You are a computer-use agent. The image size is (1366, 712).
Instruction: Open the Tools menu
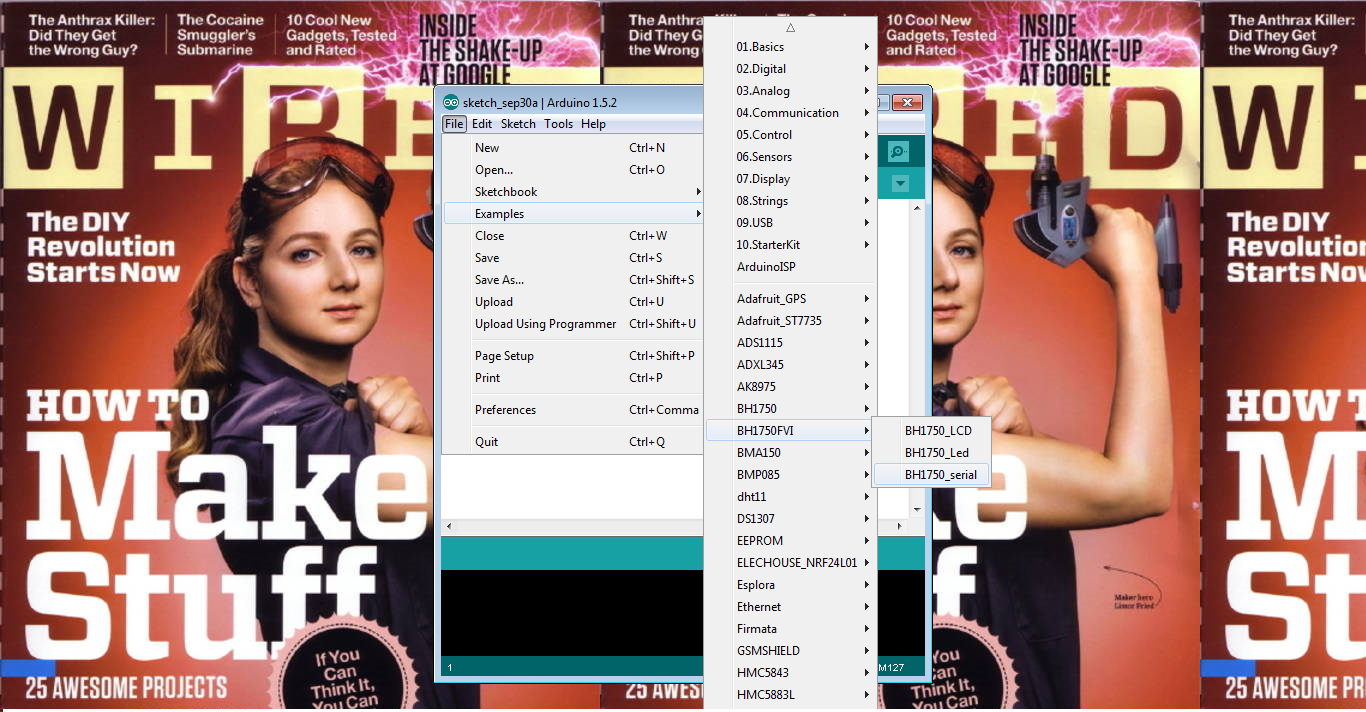click(558, 124)
